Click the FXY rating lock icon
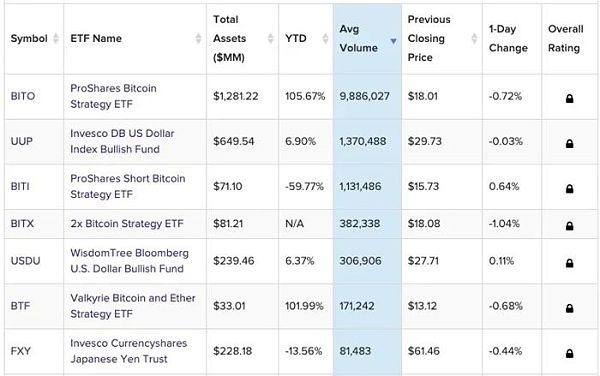This screenshot has height=376, width=600. coord(569,353)
